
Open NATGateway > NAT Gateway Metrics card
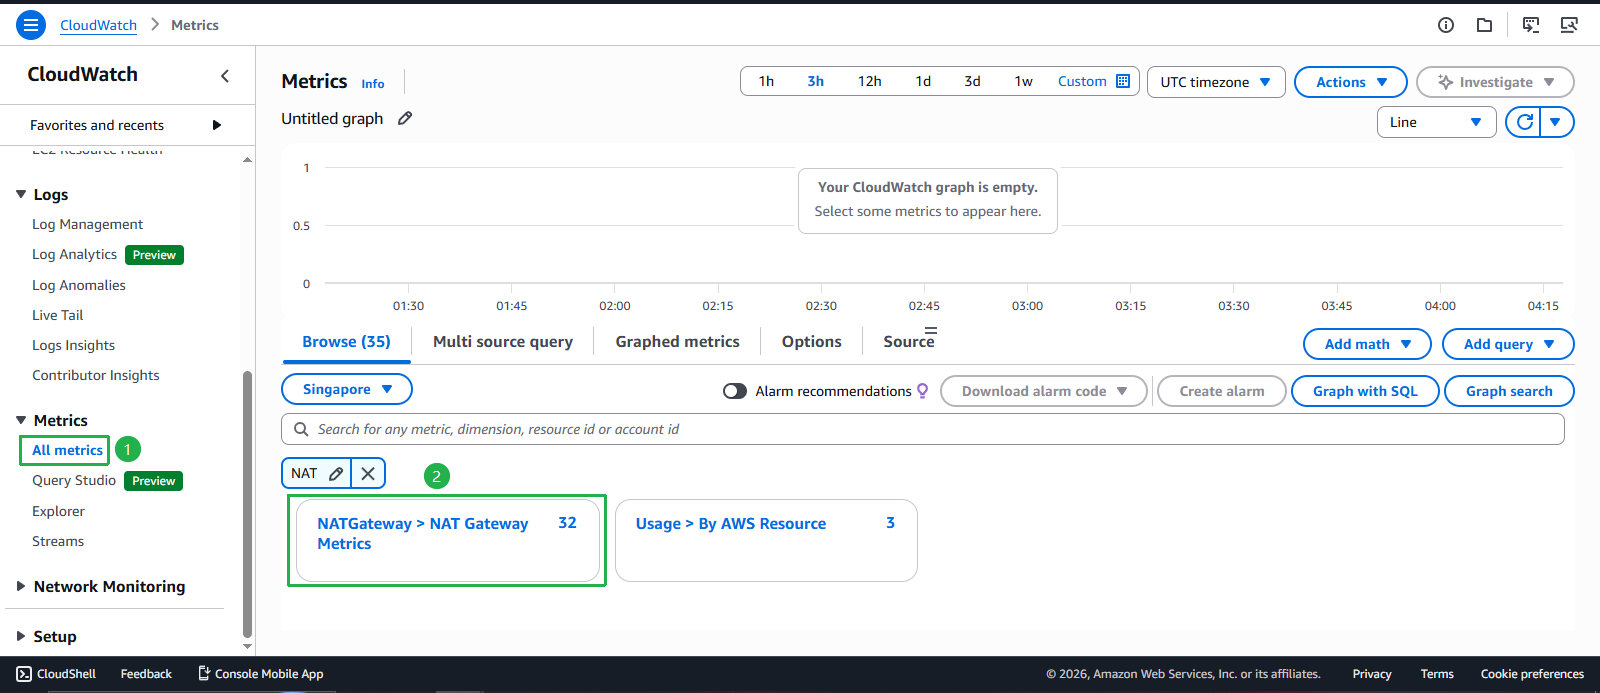448,541
